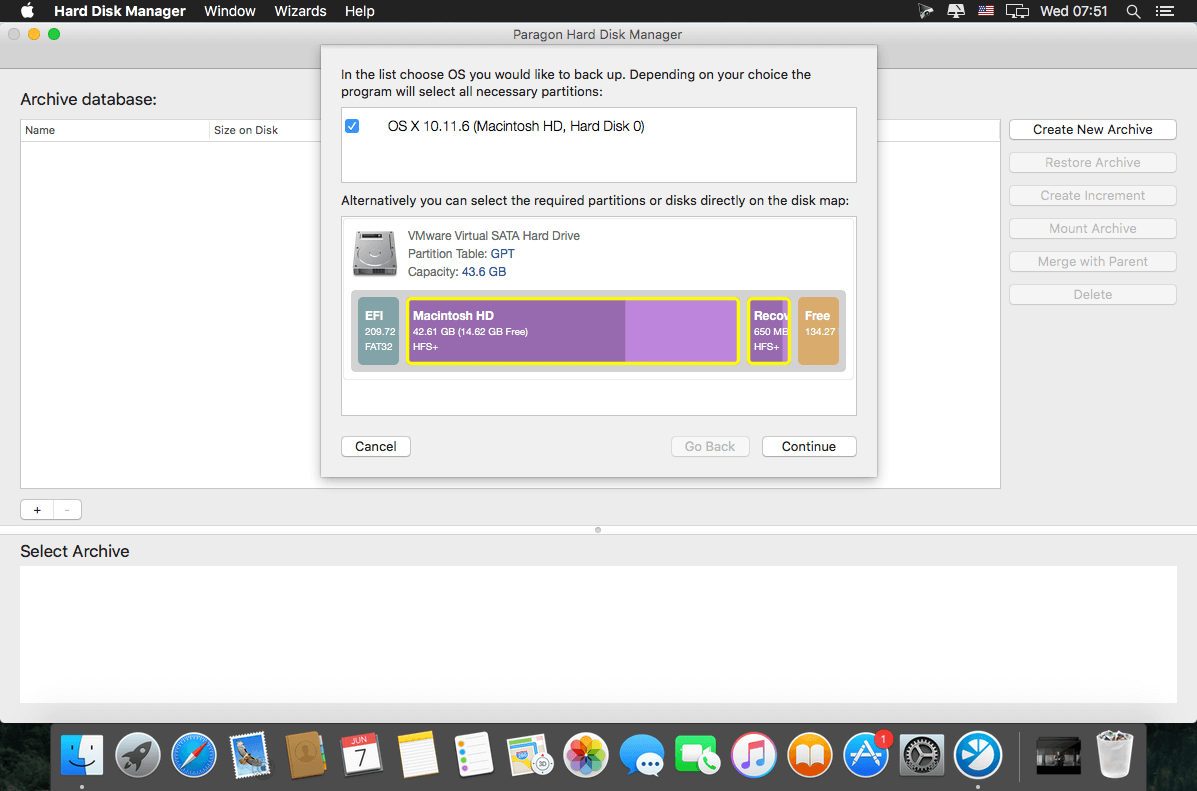Sort by the Name column header
The height and width of the screenshot is (791, 1197).
coord(115,131)
